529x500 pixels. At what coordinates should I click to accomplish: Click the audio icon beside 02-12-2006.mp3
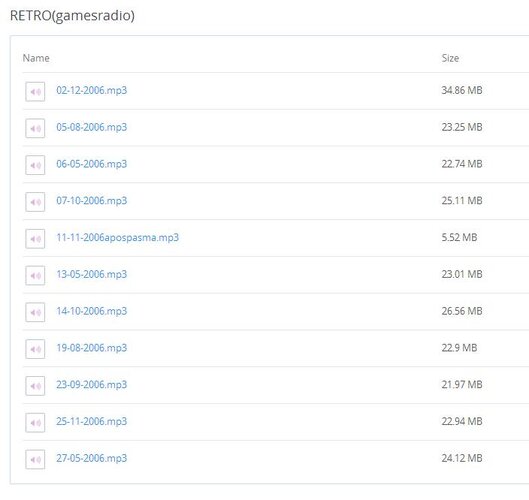35,91
